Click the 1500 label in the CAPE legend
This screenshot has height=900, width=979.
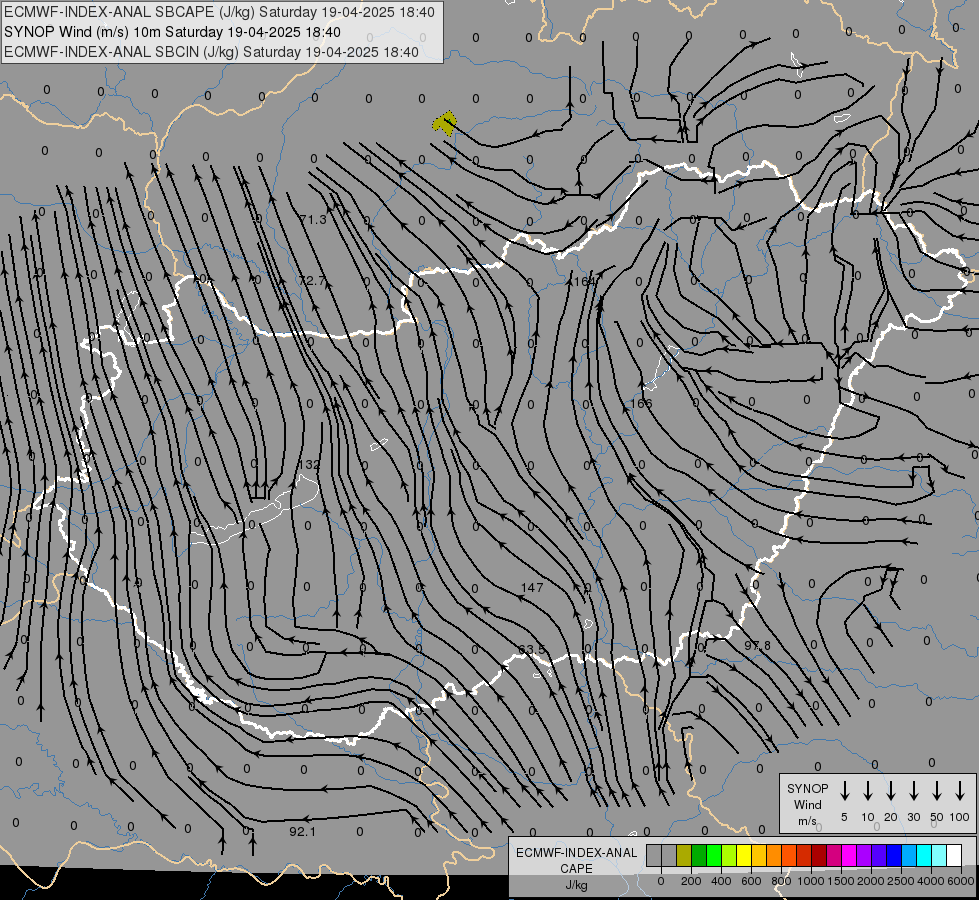(x=841, y=881)
